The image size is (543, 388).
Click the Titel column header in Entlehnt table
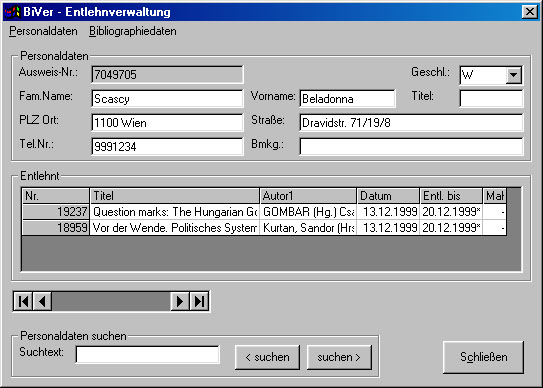click(175, 196)
